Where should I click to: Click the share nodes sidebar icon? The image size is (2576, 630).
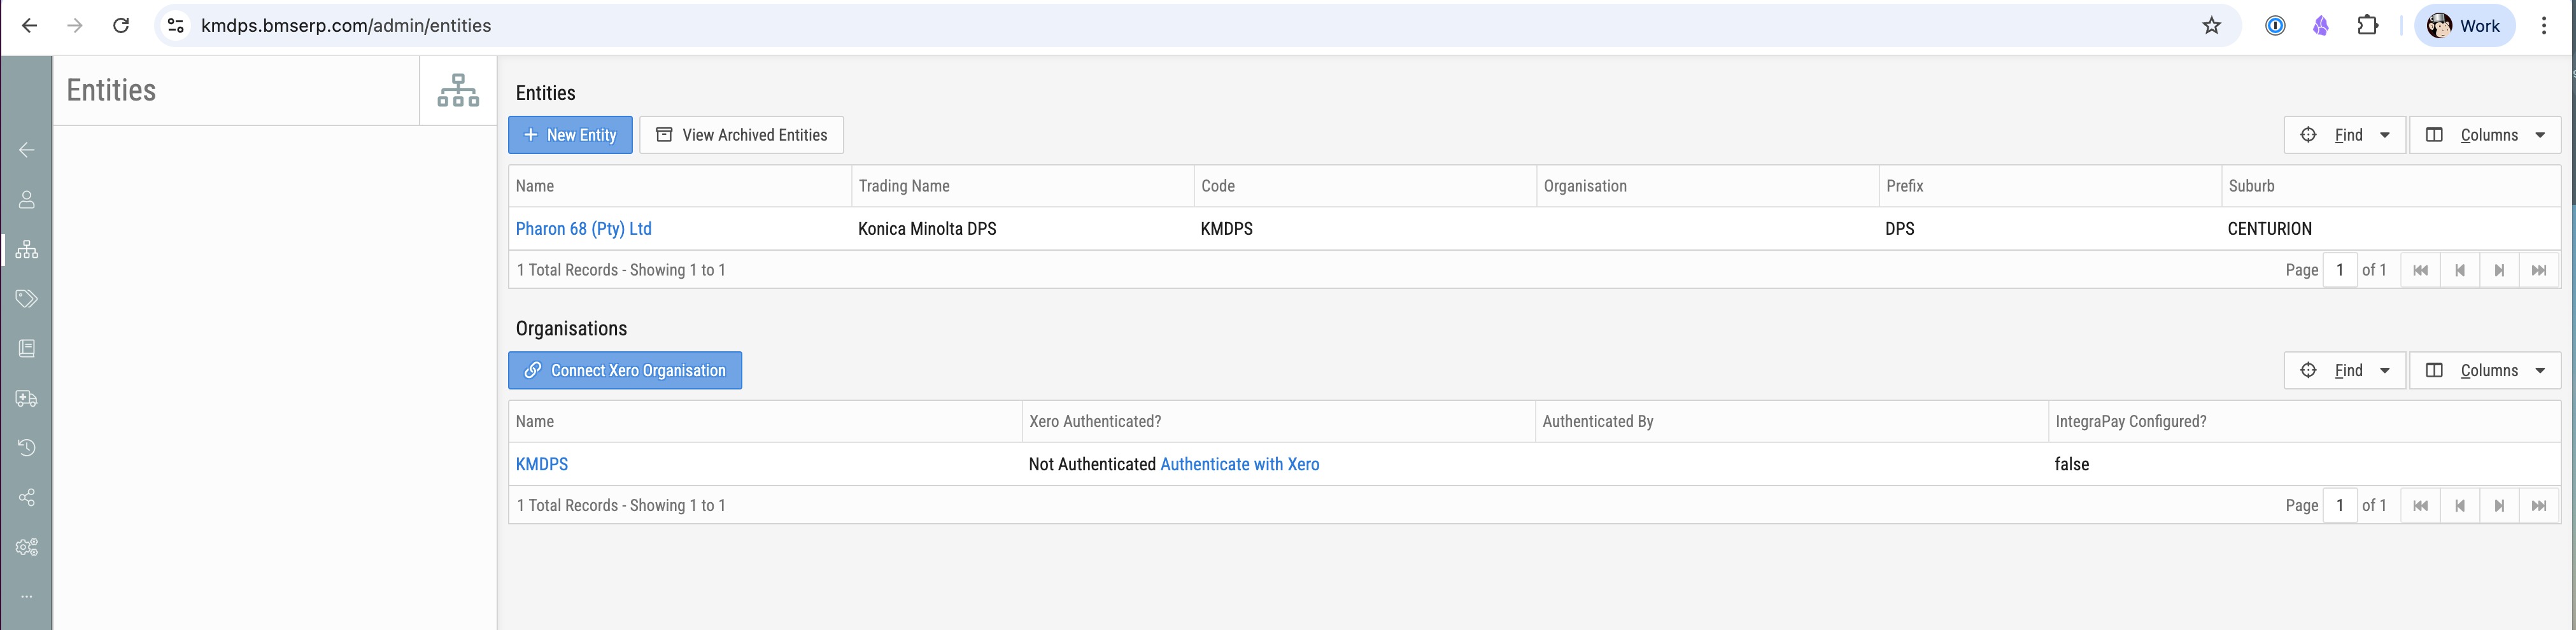[27, 498]
